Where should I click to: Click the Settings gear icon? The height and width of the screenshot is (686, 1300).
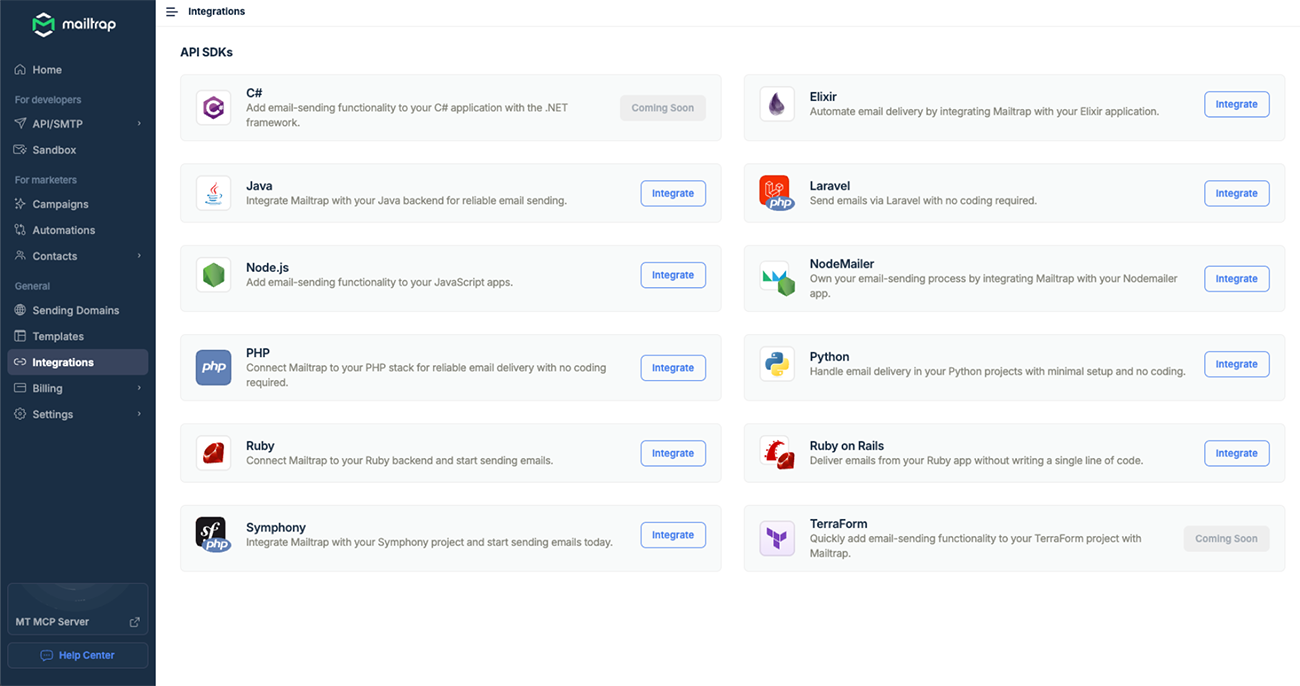coord(20,414)
